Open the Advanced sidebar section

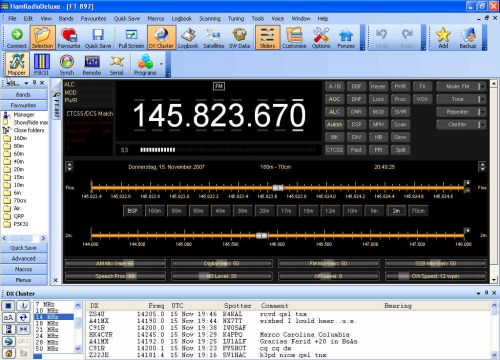click(x=23, y=258)
